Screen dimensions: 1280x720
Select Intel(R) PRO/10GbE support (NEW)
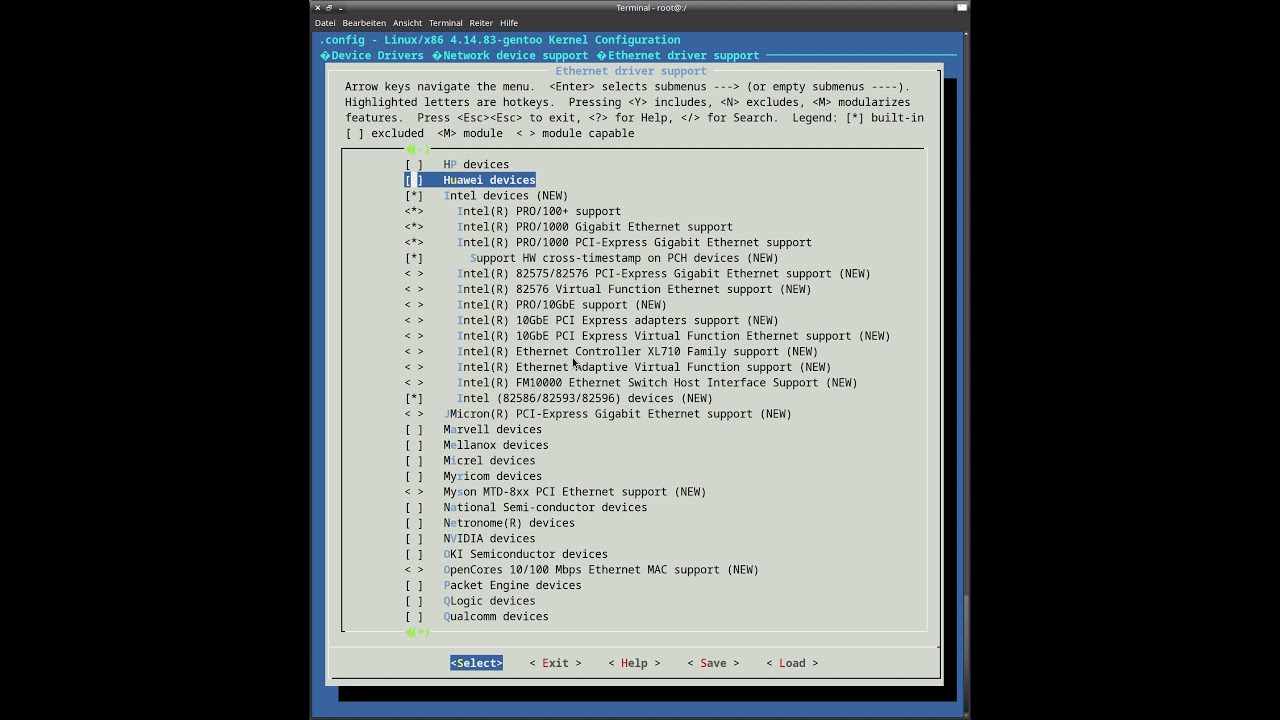tap(562, 305)
